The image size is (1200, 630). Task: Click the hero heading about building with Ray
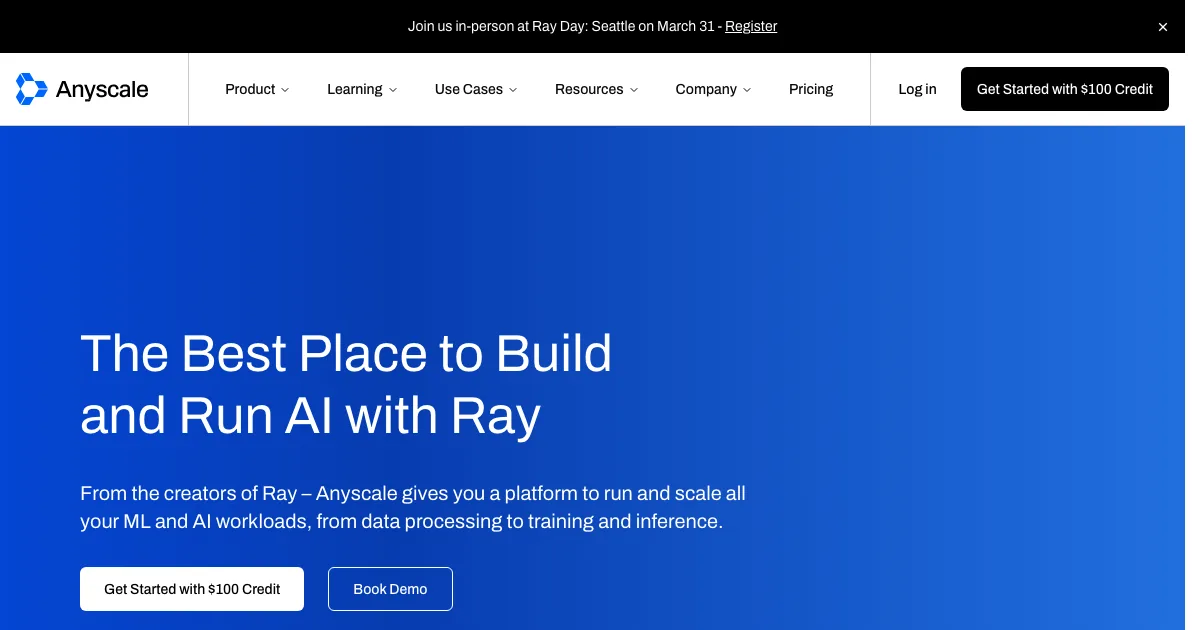346,384
